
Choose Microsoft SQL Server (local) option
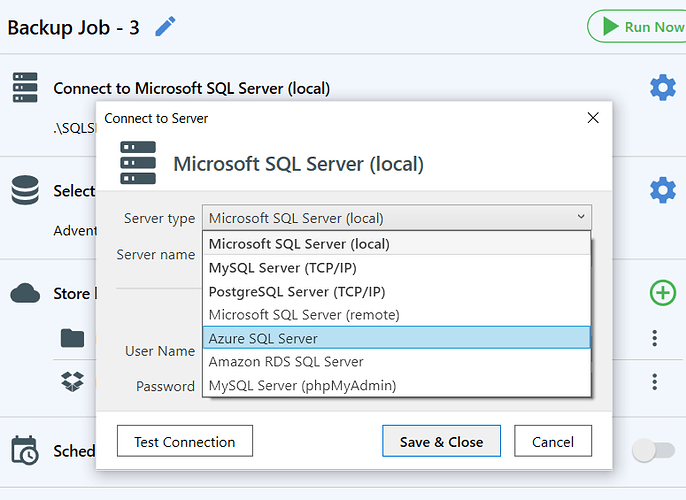click(396, 244)
